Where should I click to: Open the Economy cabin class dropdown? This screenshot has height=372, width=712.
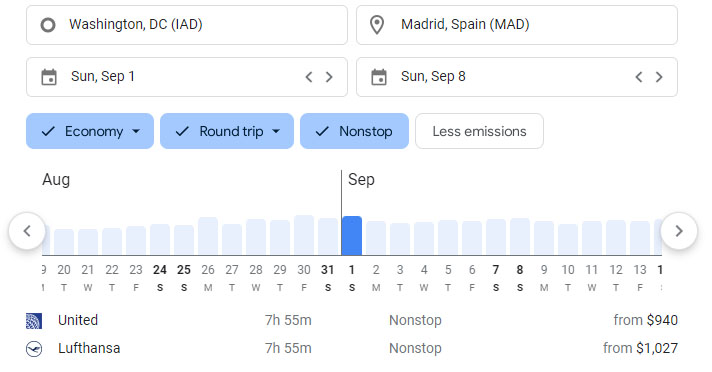[x=90, y=131]
